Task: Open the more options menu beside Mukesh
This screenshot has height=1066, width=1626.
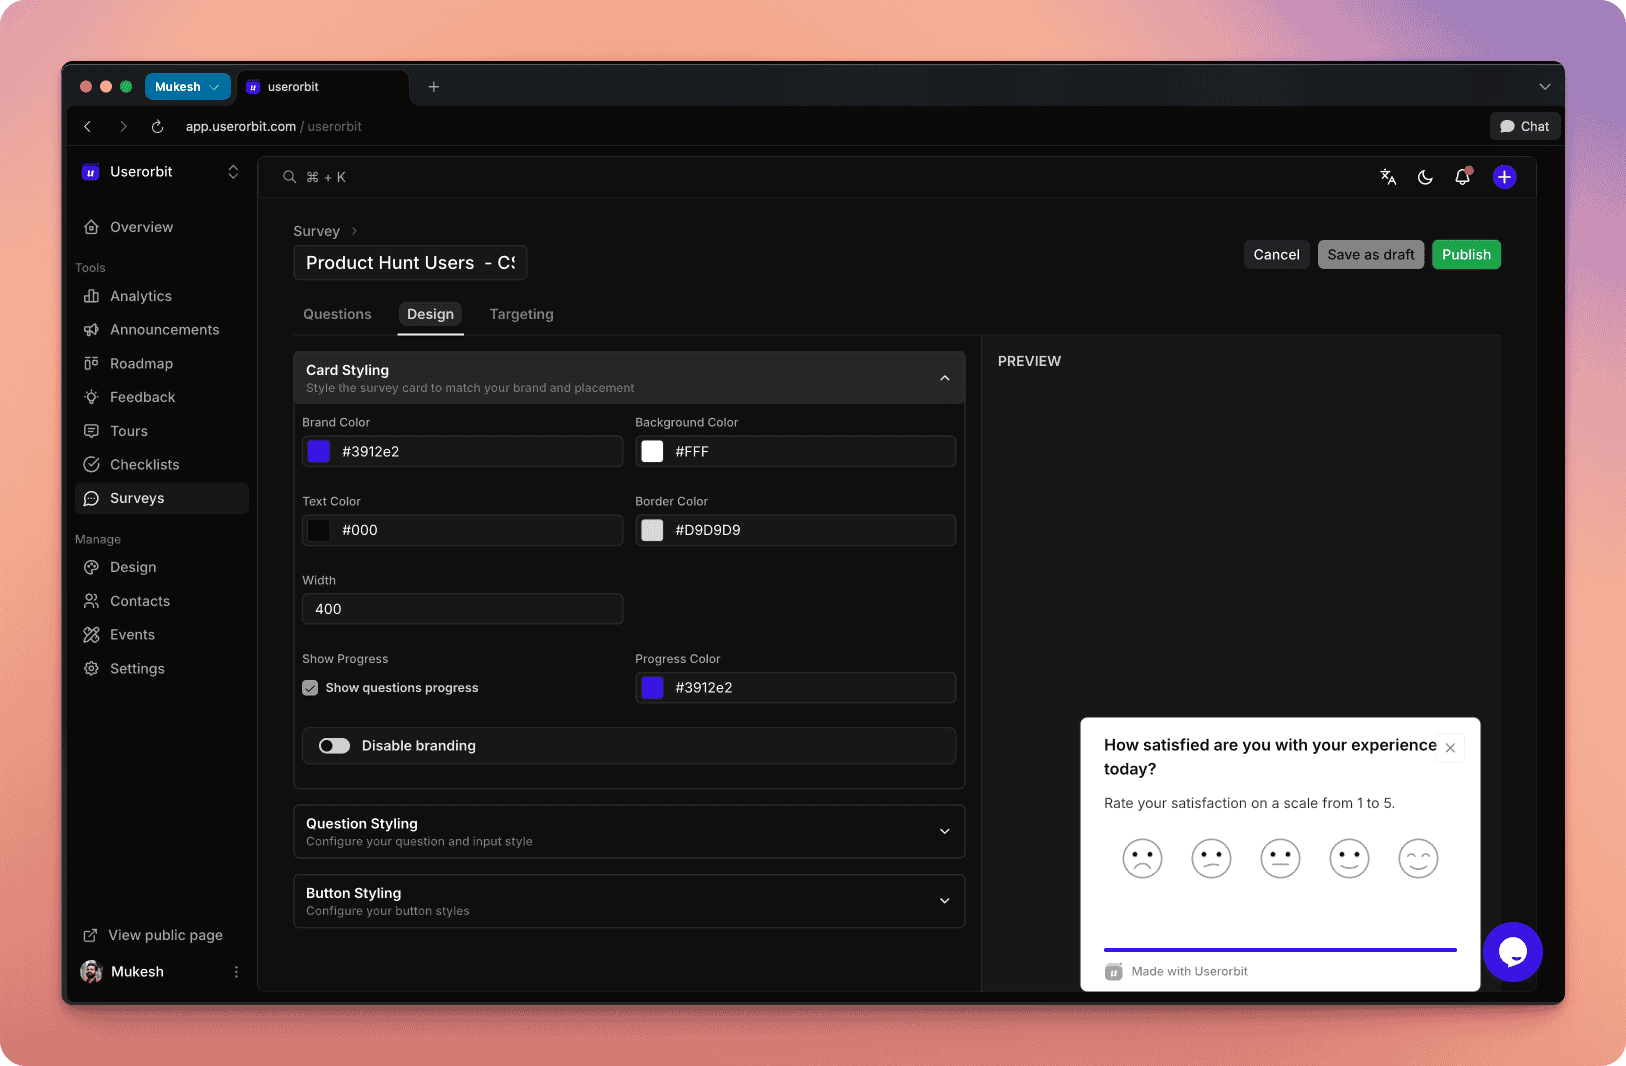Action: point(236,972)
